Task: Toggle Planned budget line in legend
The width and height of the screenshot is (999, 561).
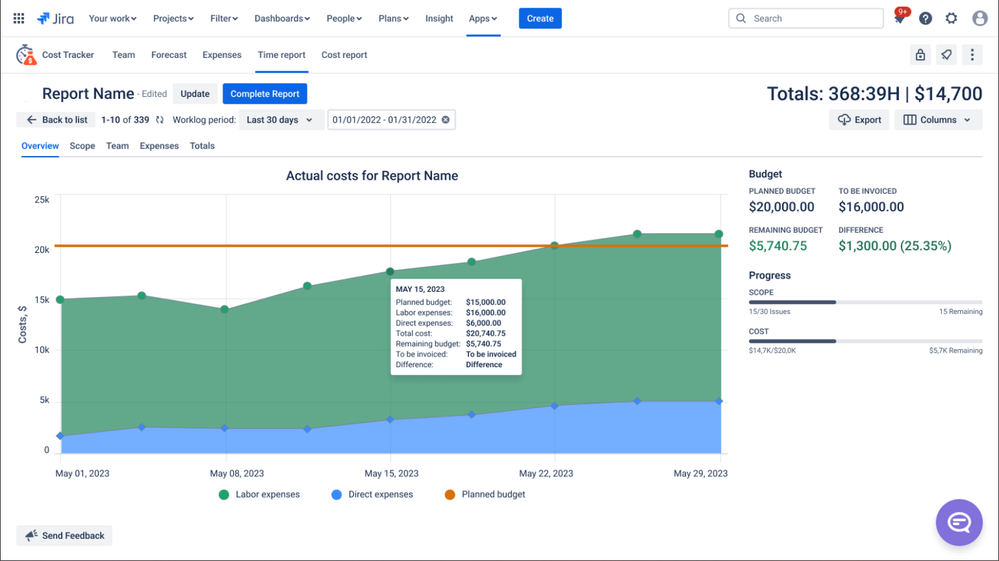Action: (x=484, y=494)
